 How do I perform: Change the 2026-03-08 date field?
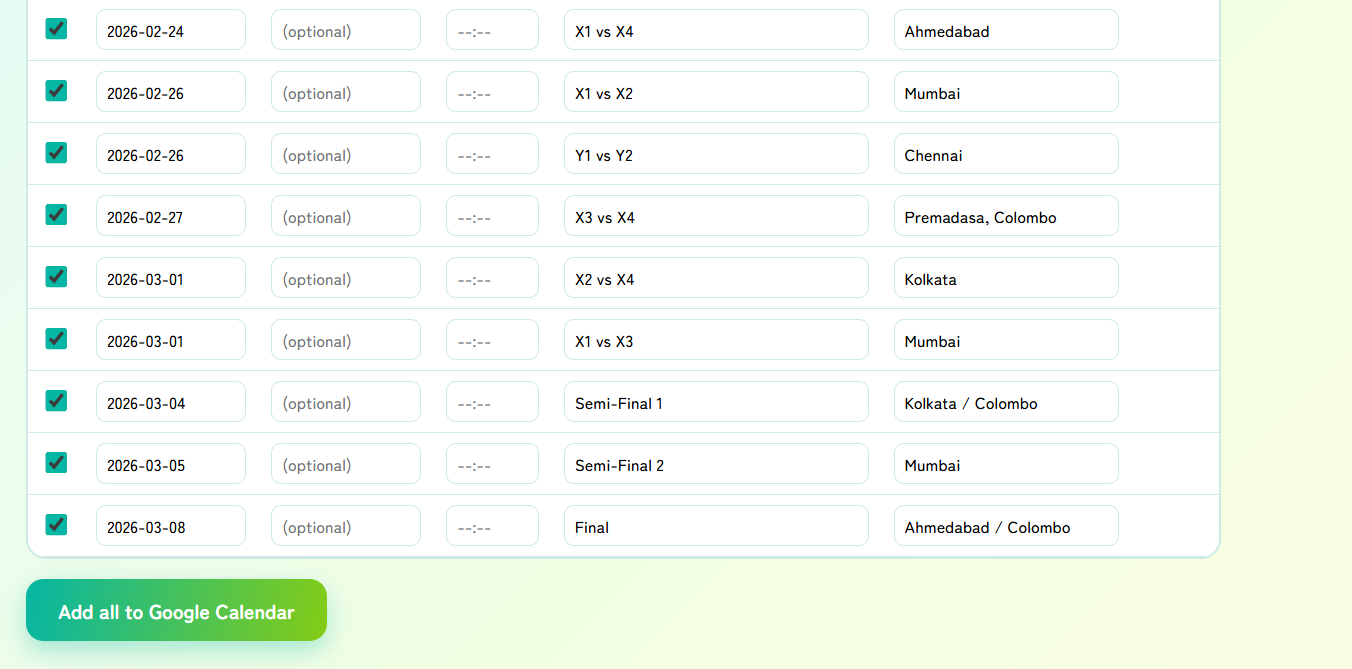(x=171, y=526)
